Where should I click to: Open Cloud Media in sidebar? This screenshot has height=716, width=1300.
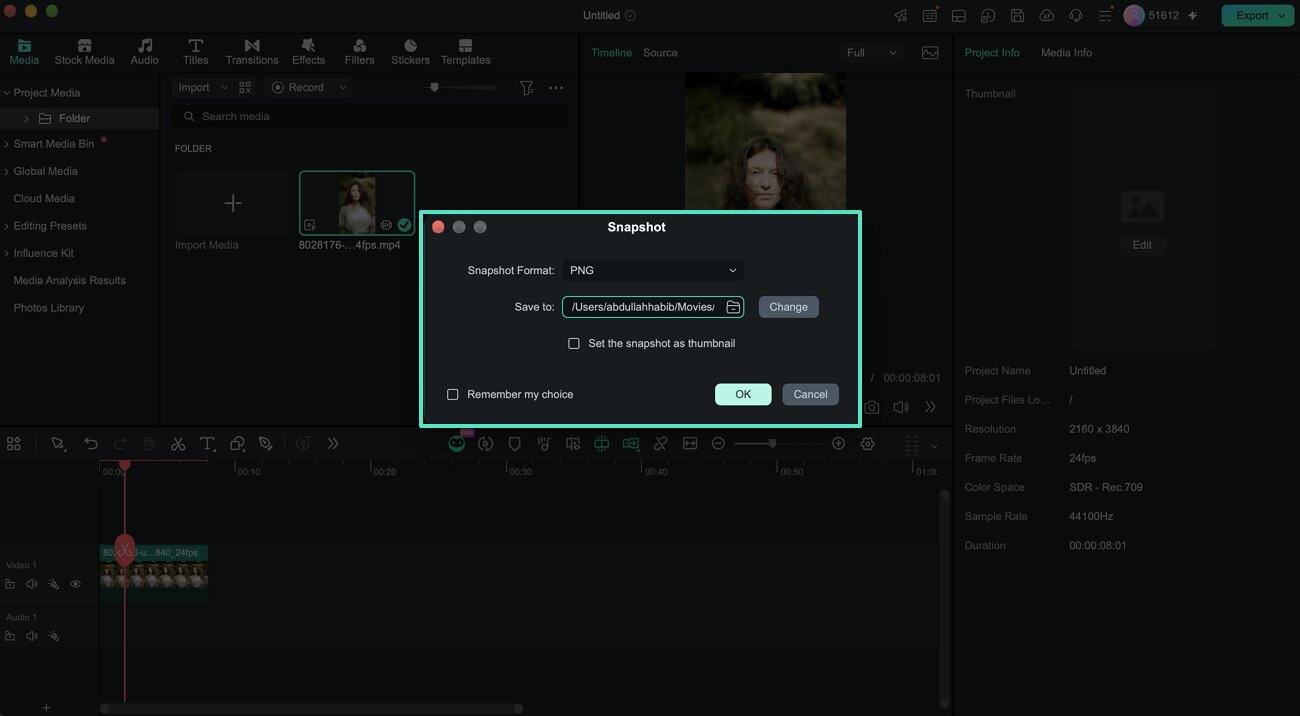click(x=44, y=198)
